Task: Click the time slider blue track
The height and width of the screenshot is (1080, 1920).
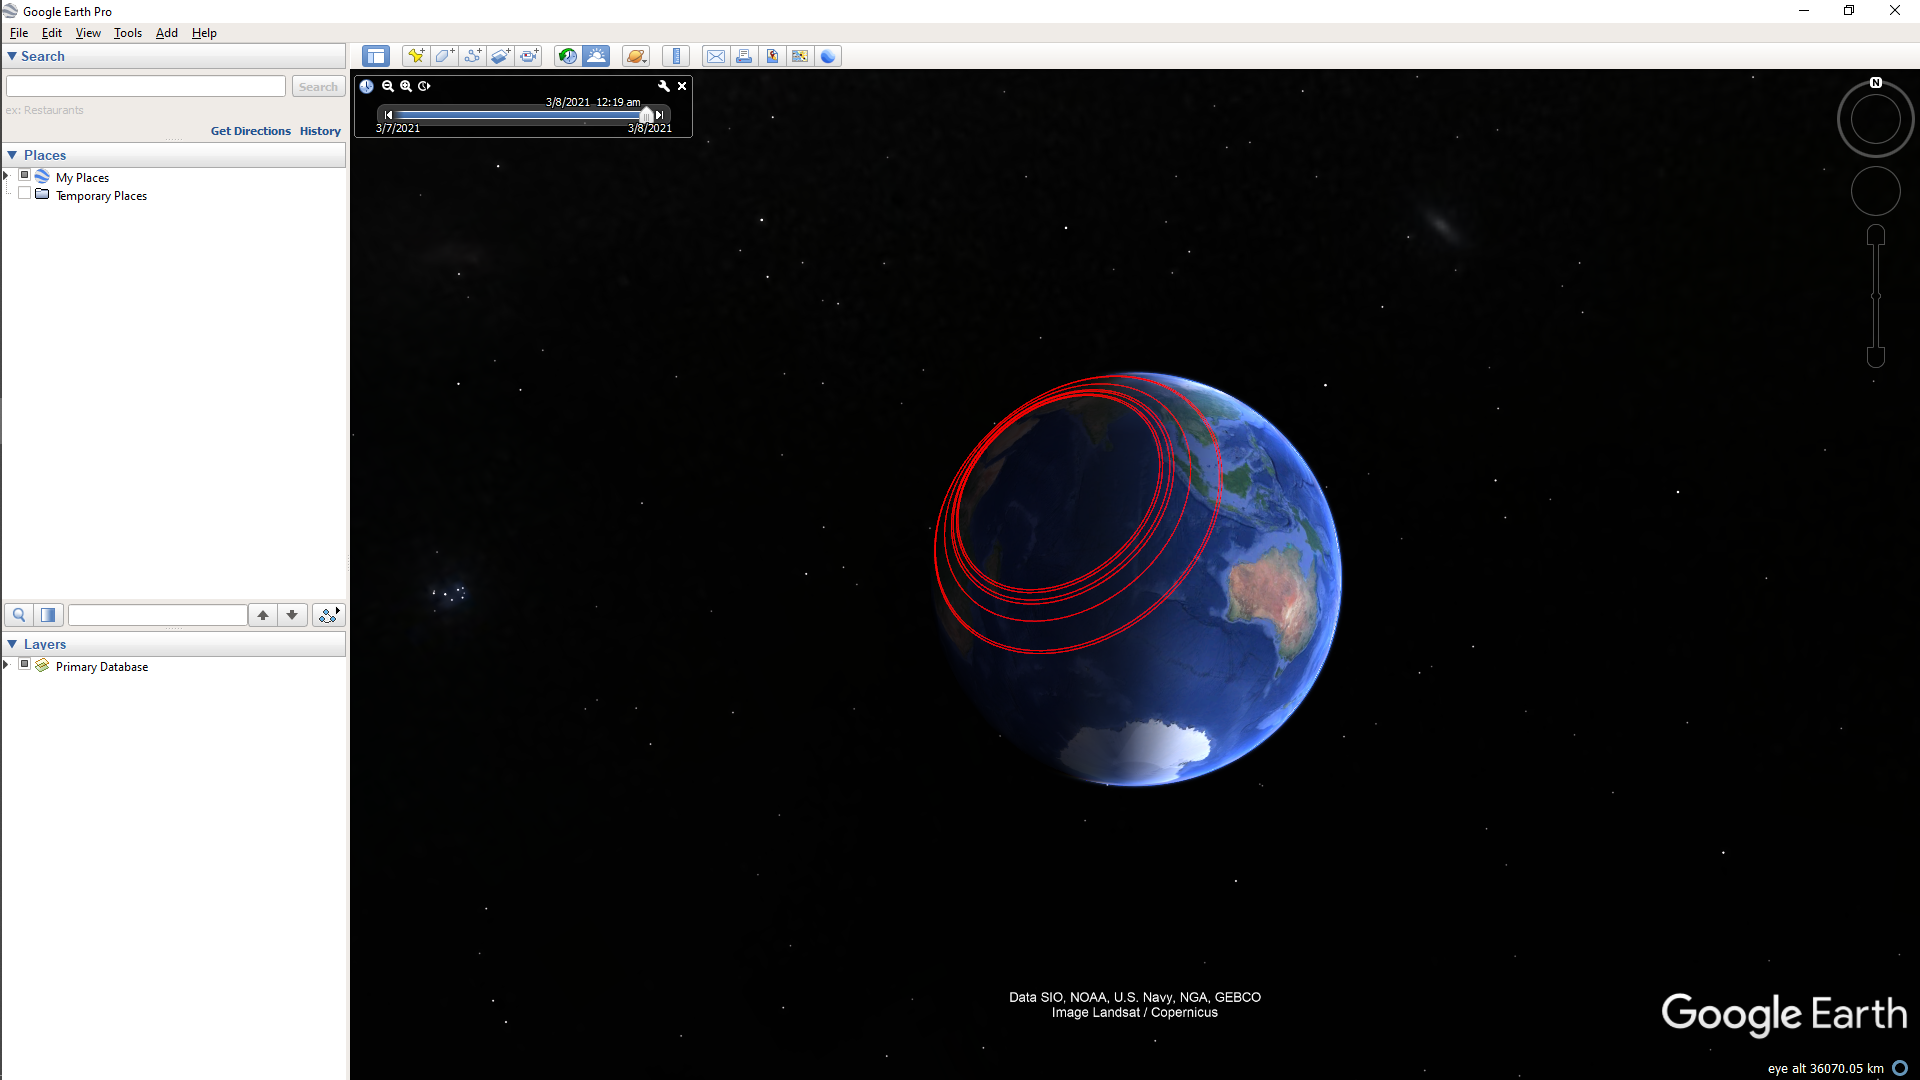Action: [517, 115]
